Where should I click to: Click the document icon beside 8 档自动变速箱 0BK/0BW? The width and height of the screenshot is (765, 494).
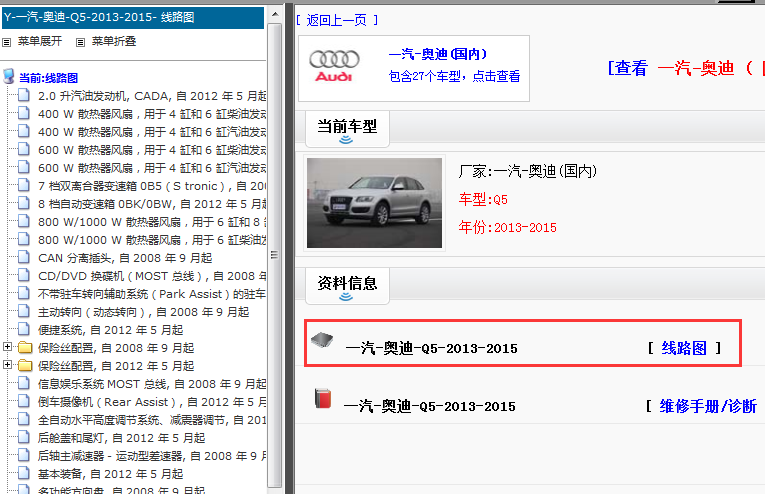coord(23,203)
